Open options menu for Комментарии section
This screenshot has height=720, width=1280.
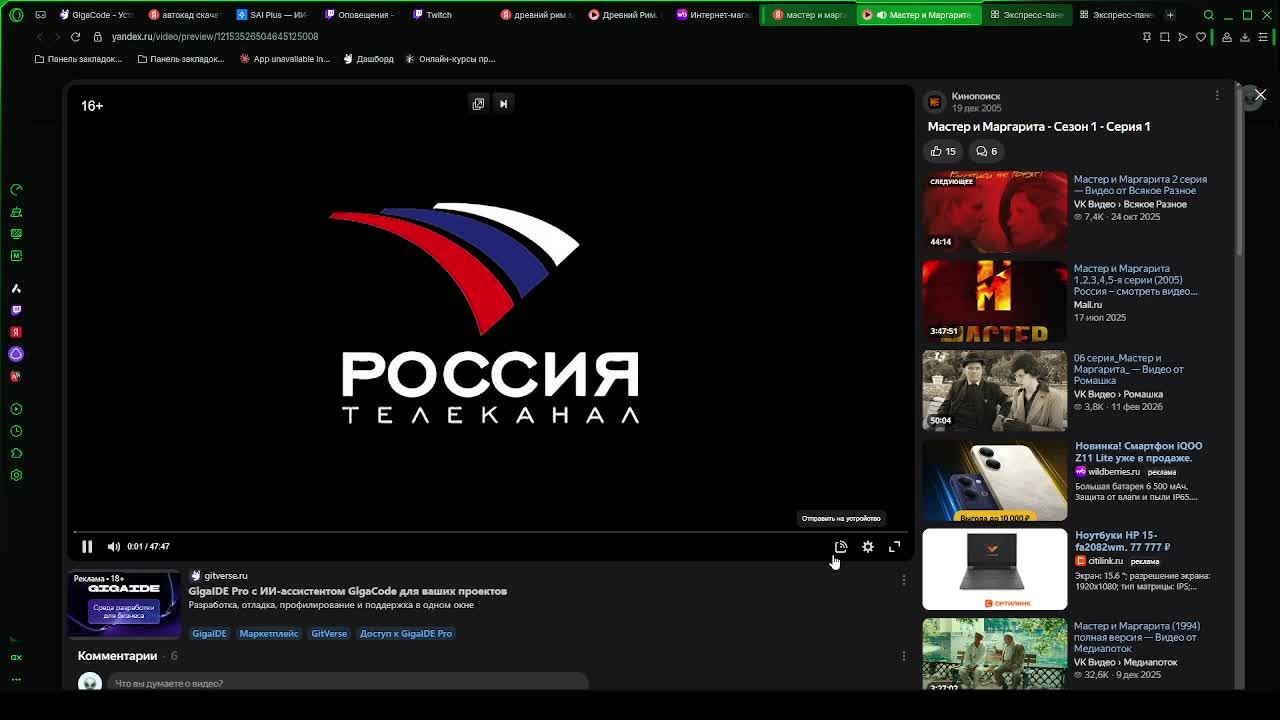904,656
